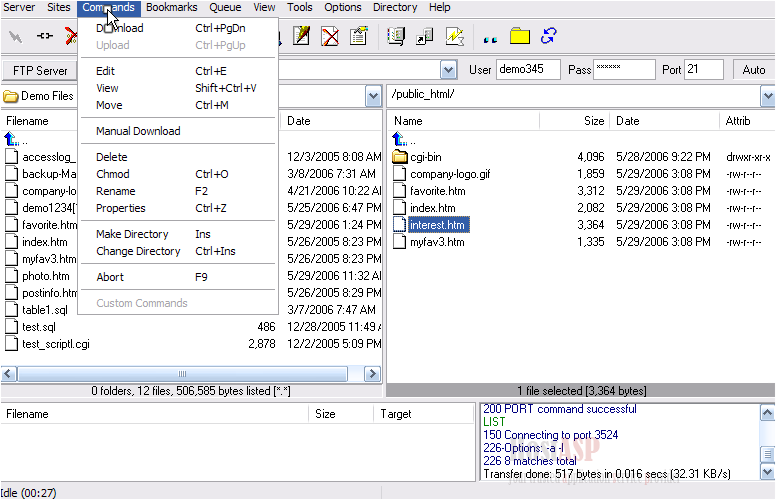This screenshot has height=500, width=776.
Task: Click the Port input field
Action: tap(704, 69)
